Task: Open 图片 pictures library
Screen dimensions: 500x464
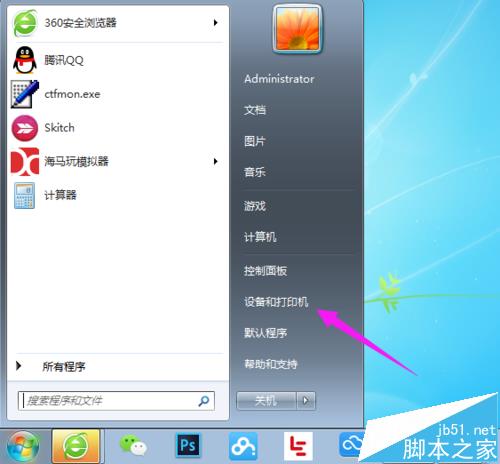Action: [255, 141]
